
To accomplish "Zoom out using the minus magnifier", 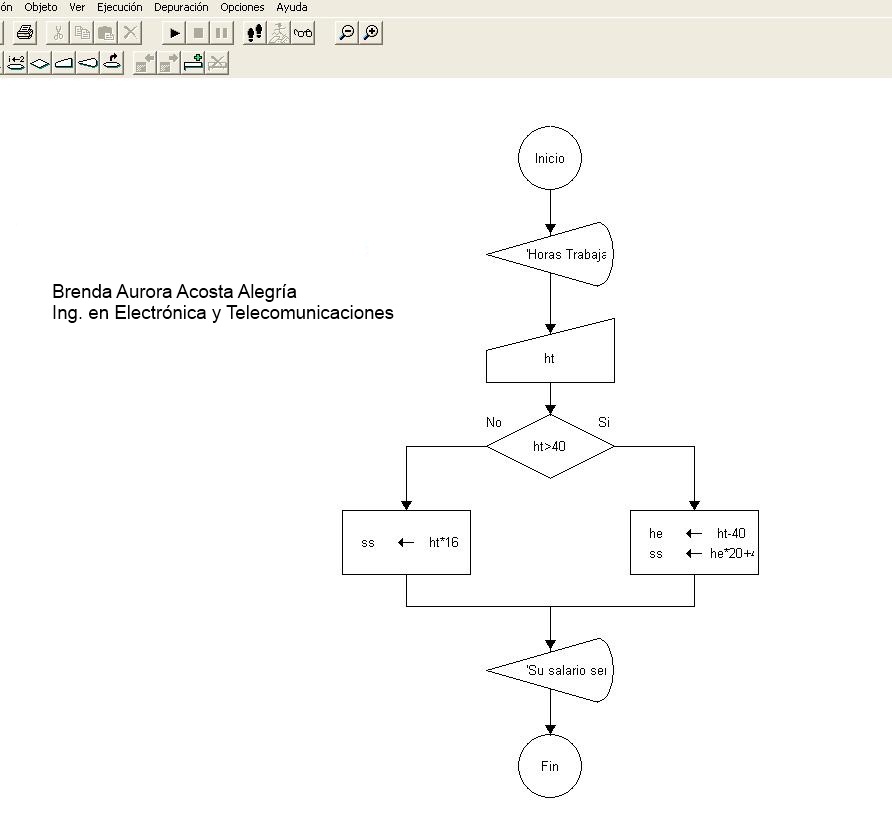I will click(x=347, y=32).
